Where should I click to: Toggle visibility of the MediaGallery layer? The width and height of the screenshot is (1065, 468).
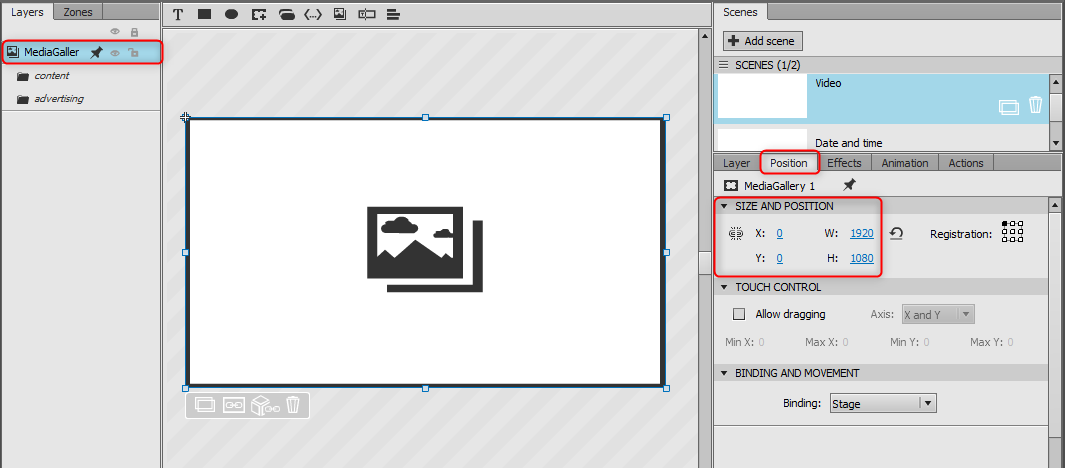tap(115, 52)
